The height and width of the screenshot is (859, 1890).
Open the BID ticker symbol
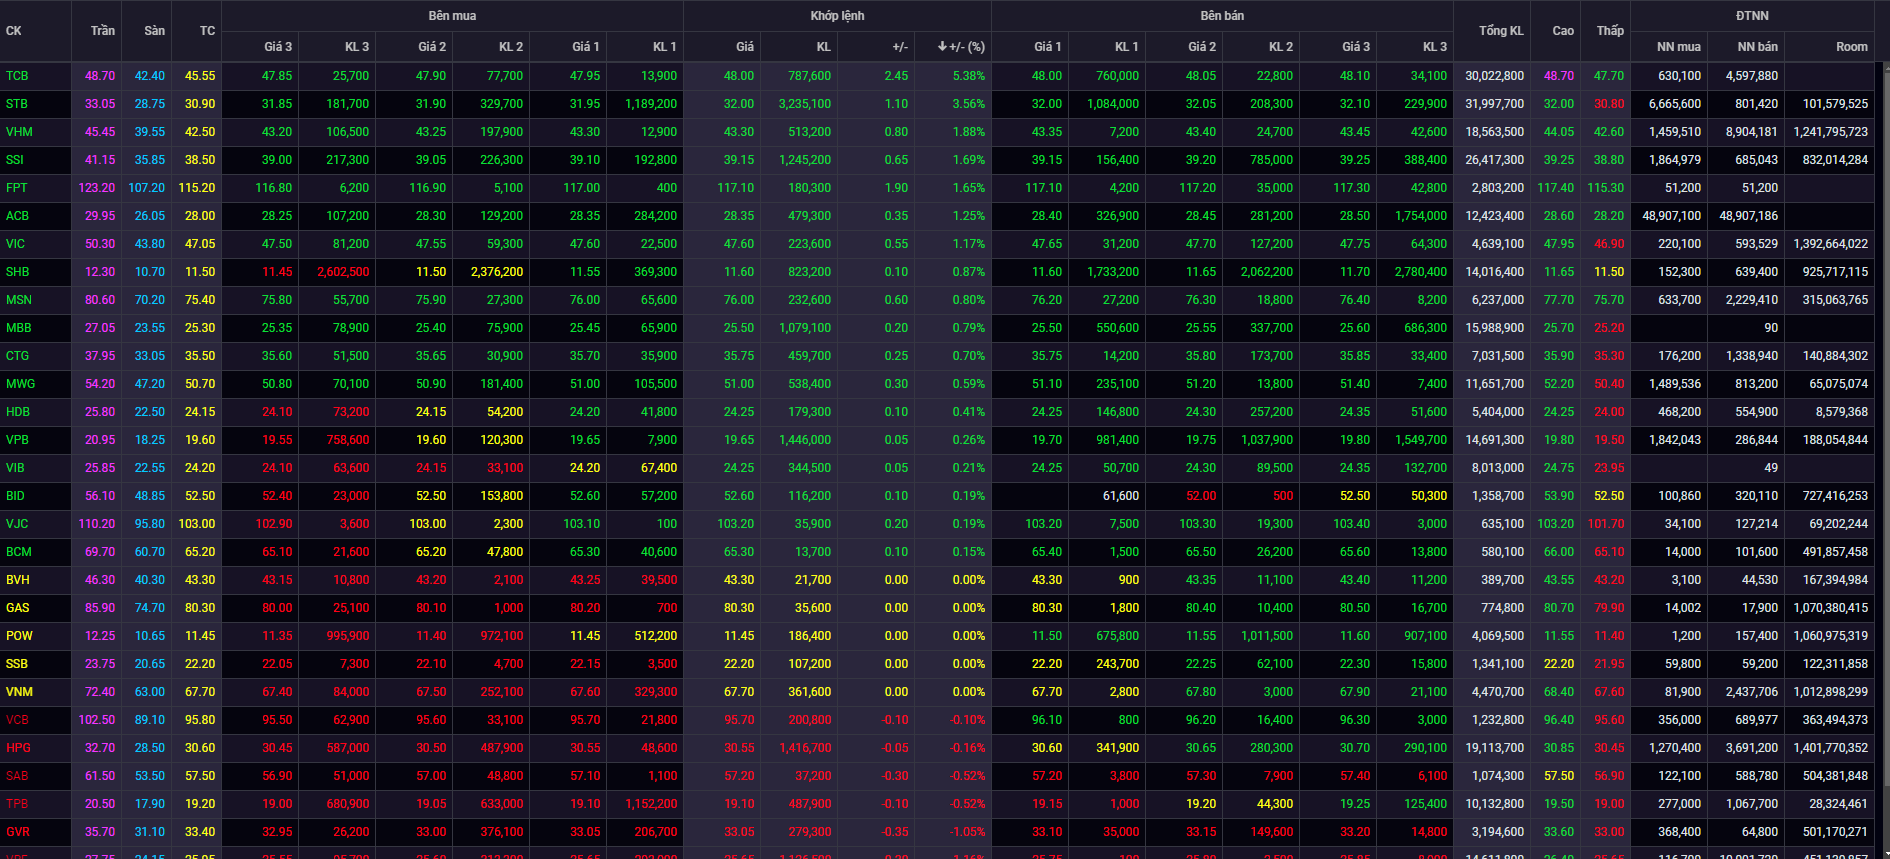tap(15, 496)
